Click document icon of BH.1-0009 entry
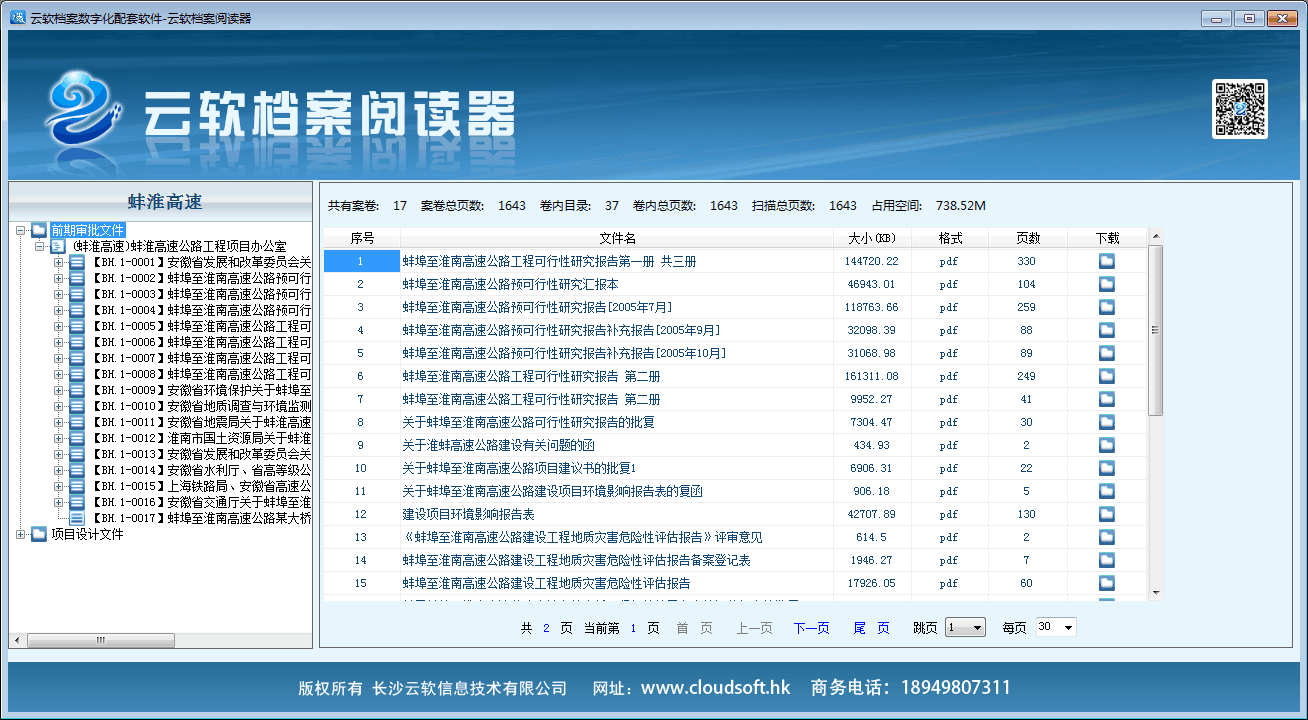Image resolution: width=1308 pixels, height=720 pixels. coord(77,390)
